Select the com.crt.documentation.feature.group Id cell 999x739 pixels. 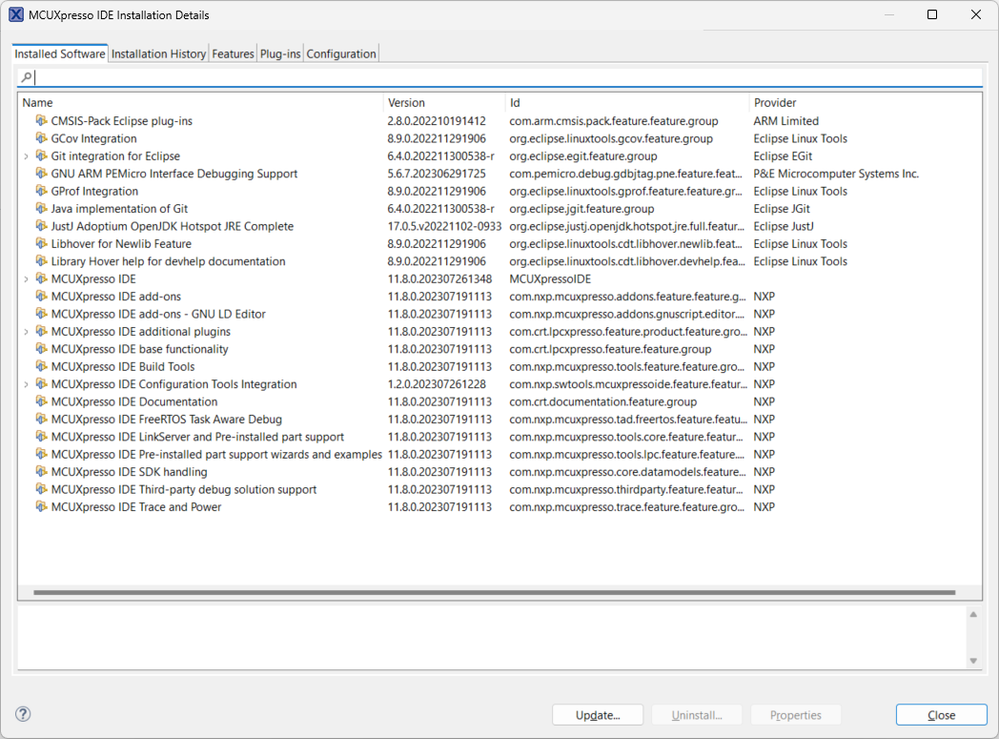click(603, 401)
